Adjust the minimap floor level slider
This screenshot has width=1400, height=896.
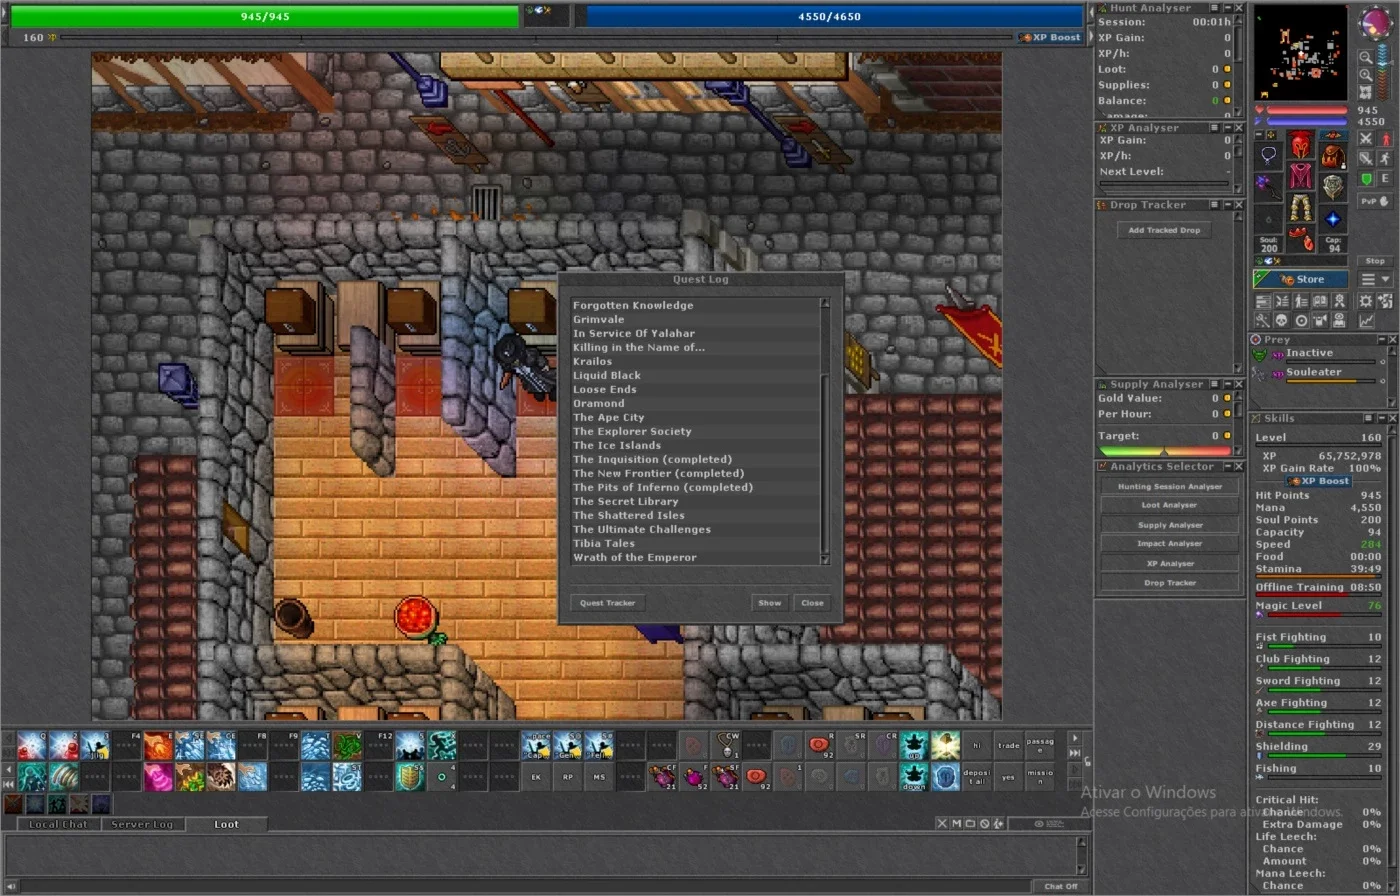(1383, 72)
